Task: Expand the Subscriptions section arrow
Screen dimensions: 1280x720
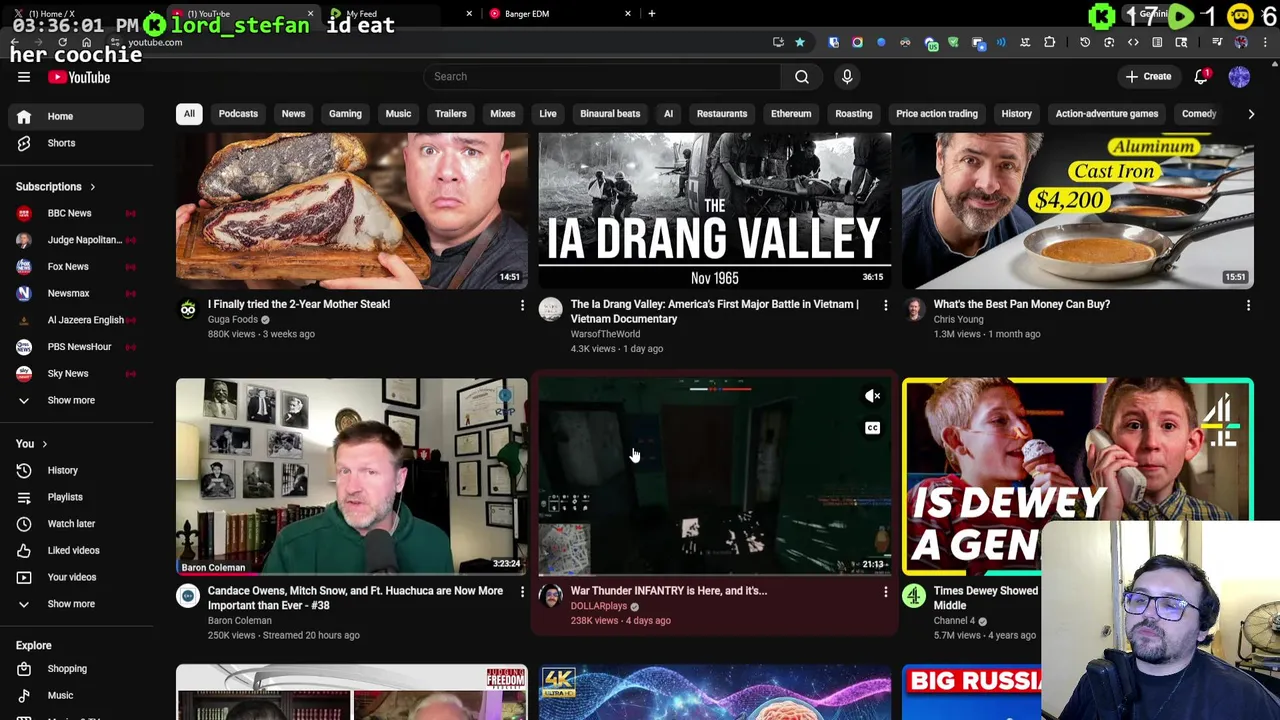Action: click(x=92, y=187)
